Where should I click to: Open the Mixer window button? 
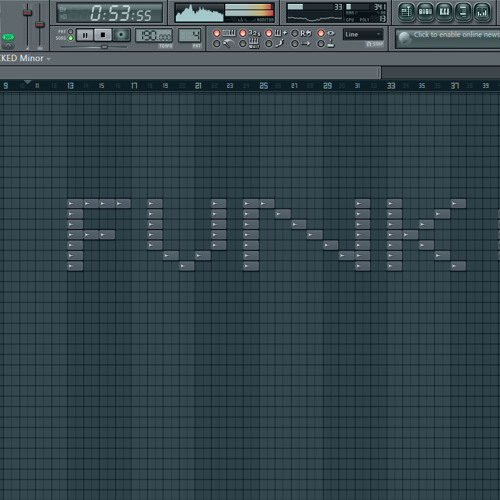tap(482, 12)
